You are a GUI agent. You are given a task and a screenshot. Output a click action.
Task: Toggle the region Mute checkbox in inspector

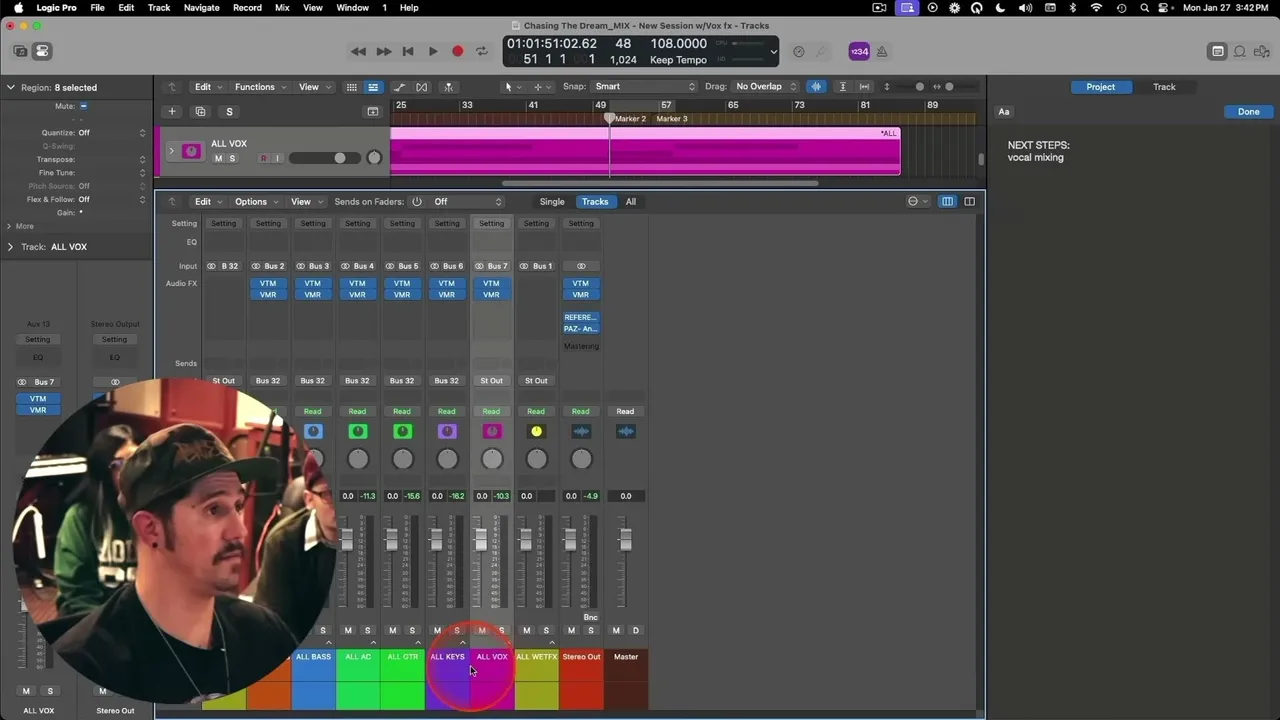(x=83, y=106)
